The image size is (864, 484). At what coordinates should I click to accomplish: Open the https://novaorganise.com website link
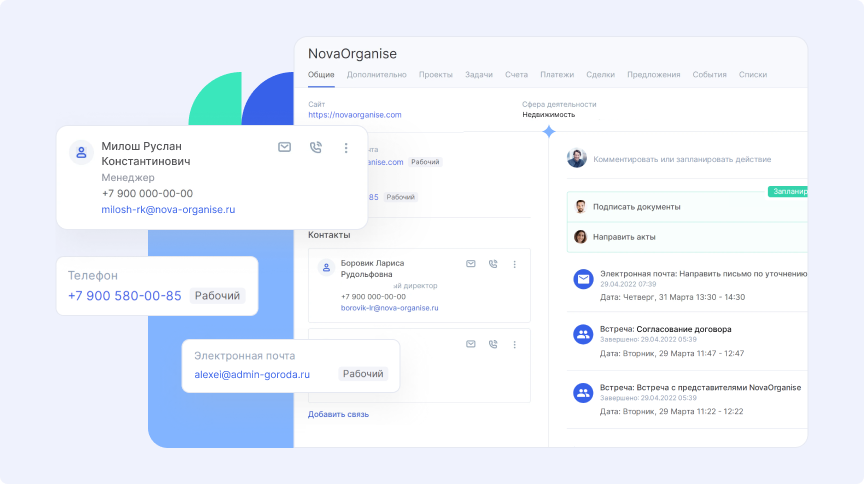pyautogui.click(x=355, y=115)
